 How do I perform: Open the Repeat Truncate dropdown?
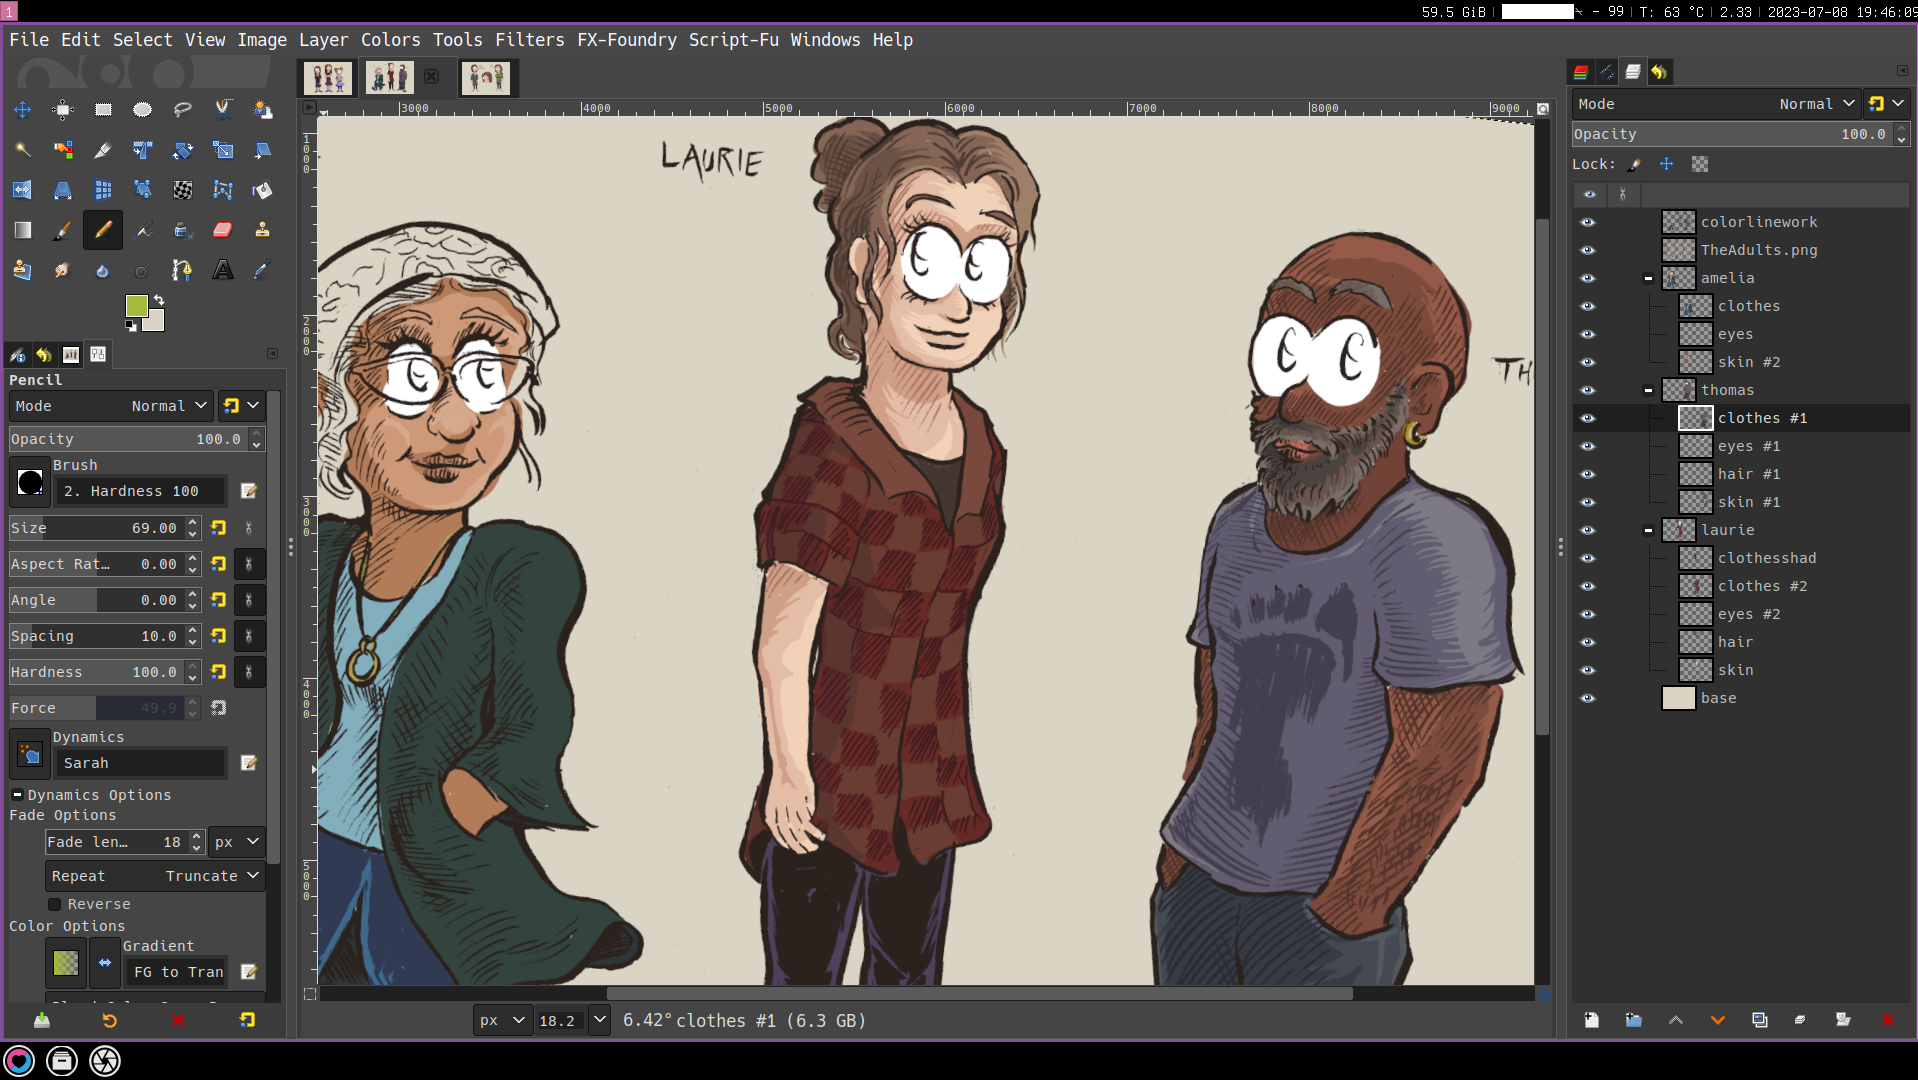(155, 876)
